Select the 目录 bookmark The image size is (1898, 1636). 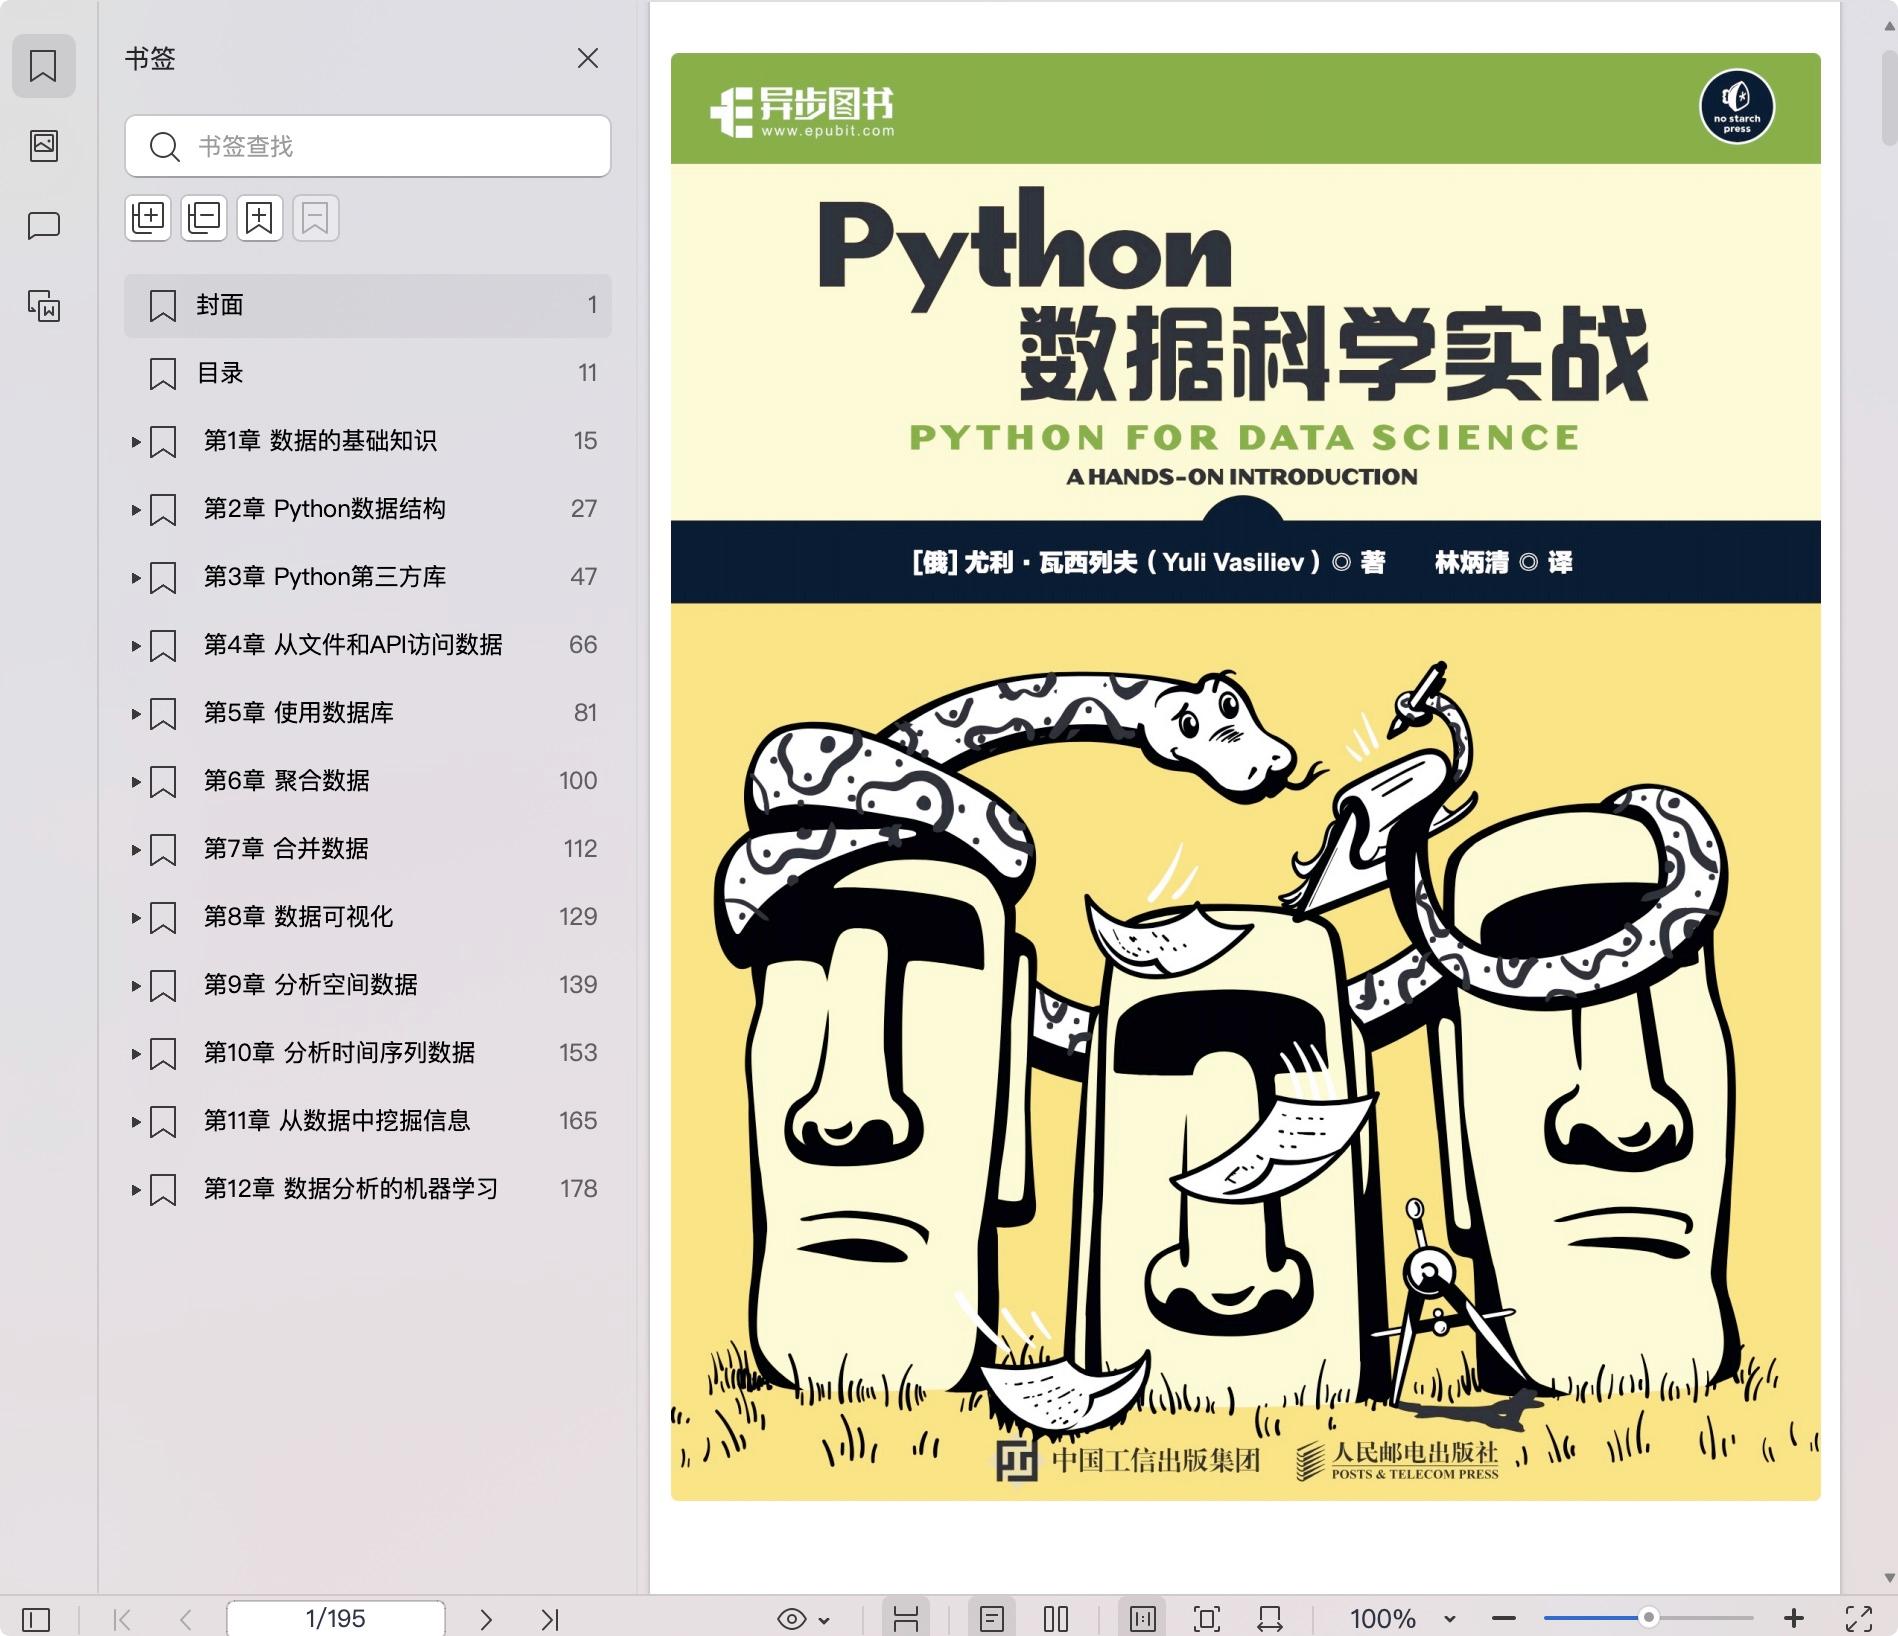pos(368,373)
